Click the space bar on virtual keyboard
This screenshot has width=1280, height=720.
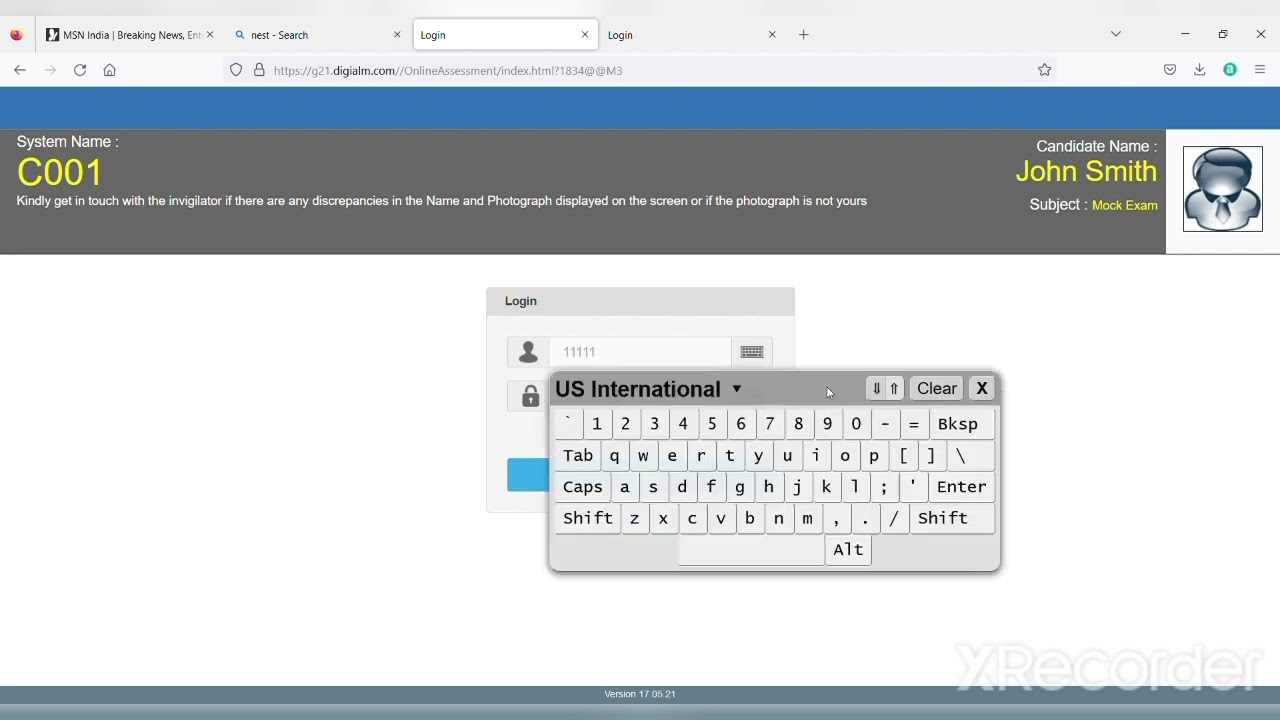pos(751,550)
